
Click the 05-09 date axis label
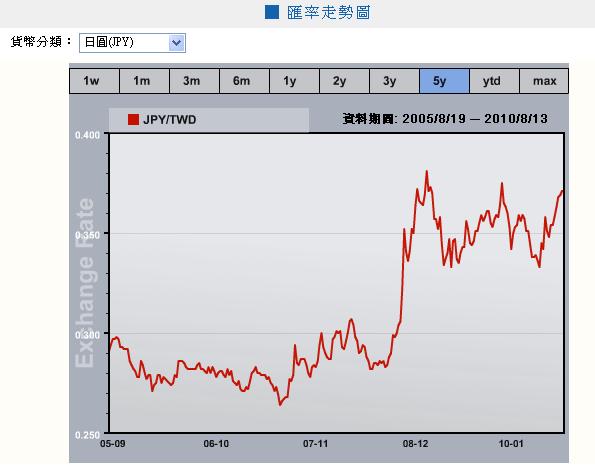112,444
